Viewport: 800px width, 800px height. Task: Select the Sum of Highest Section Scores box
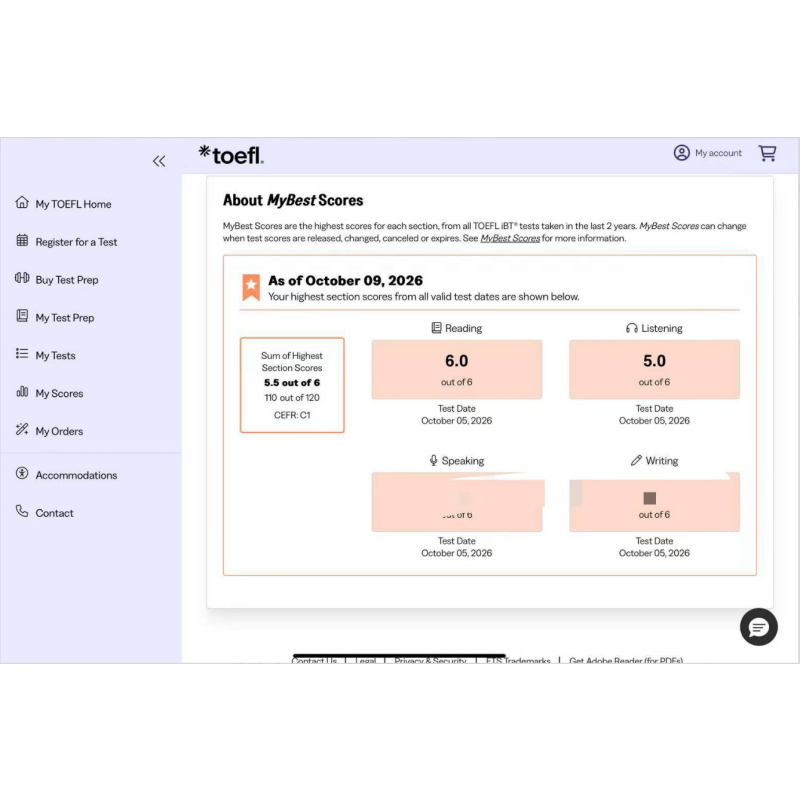pos(292,385)
